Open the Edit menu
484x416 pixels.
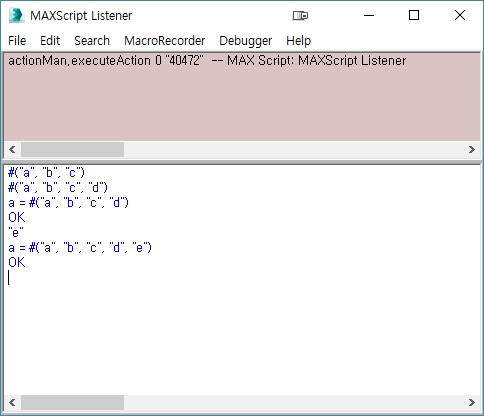pyautogui.click(x=50, y=41)
